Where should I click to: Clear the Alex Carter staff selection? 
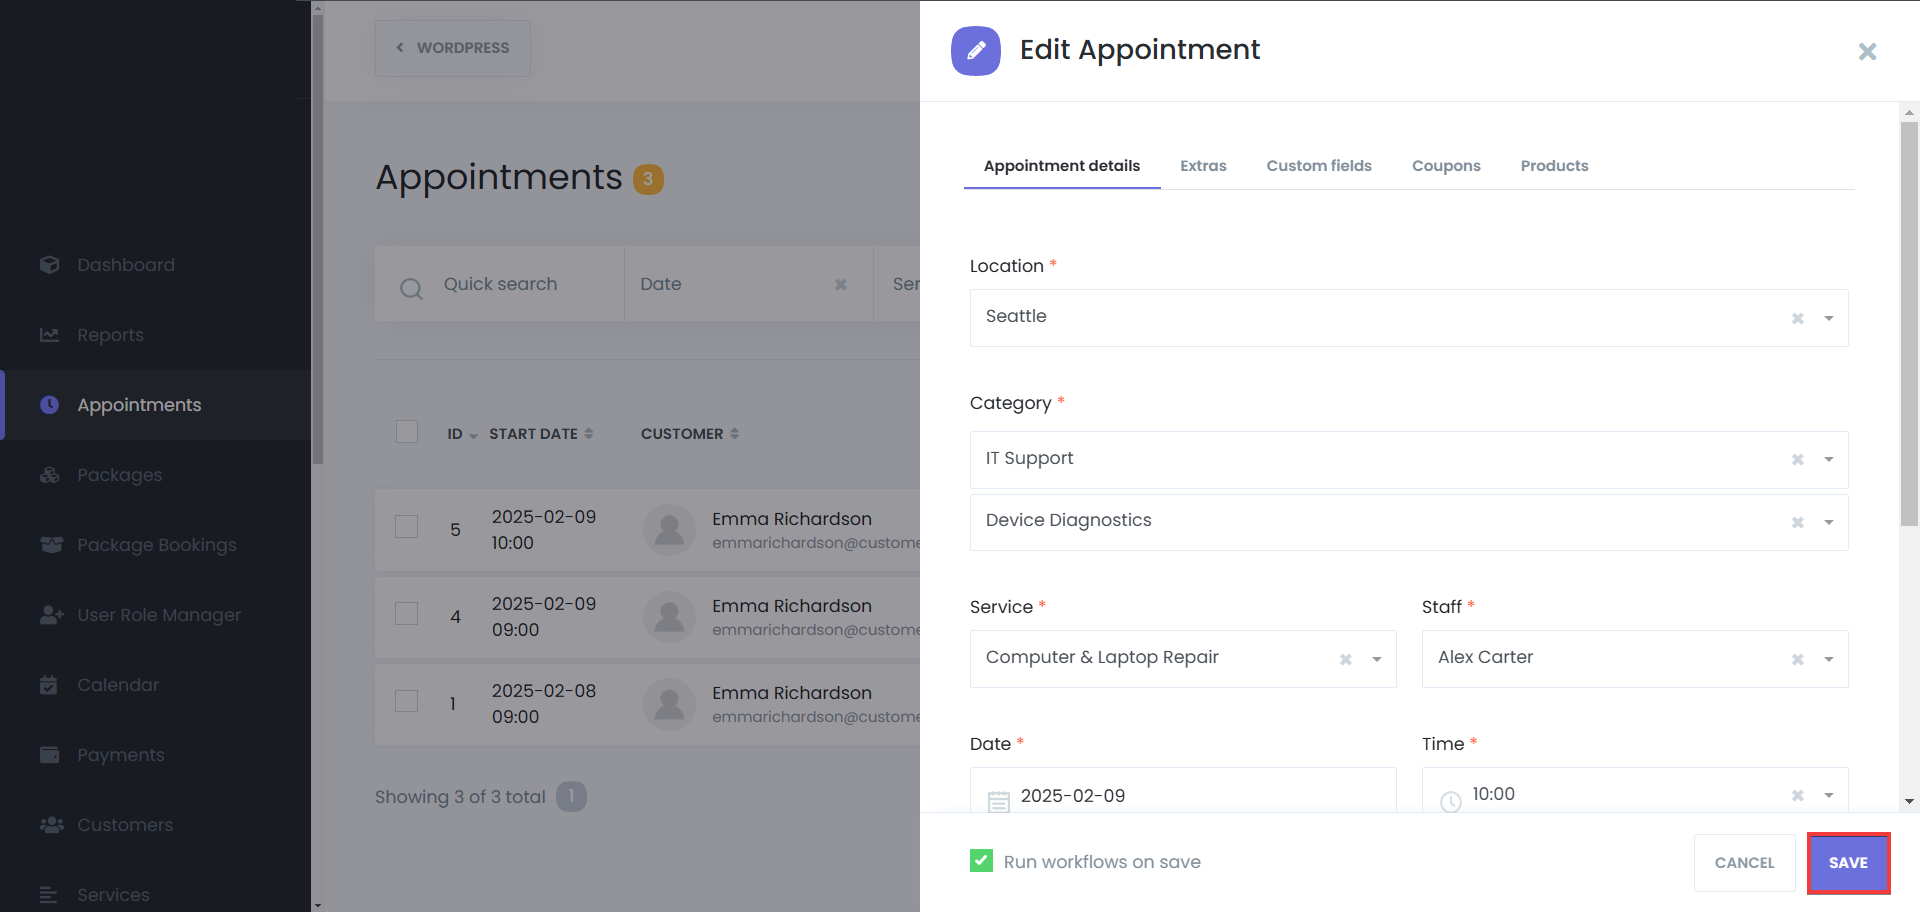(1797, 660)
